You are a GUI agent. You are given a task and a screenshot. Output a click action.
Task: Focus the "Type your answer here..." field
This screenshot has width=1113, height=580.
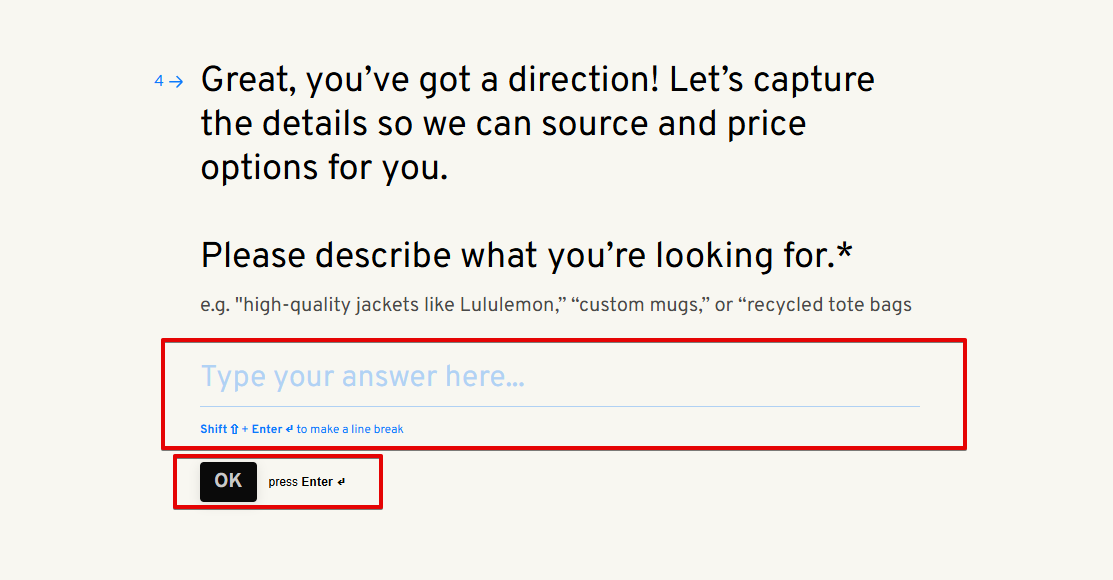coord(560,377)
